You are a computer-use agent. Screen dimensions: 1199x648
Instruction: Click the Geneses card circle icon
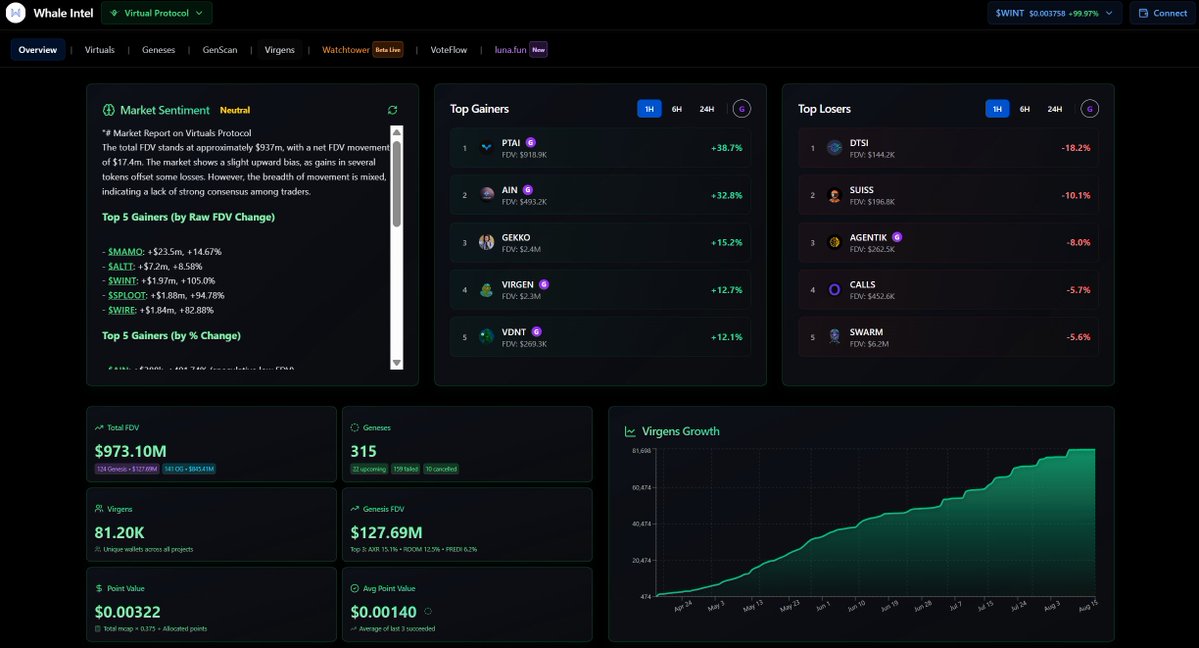(355, 428)
